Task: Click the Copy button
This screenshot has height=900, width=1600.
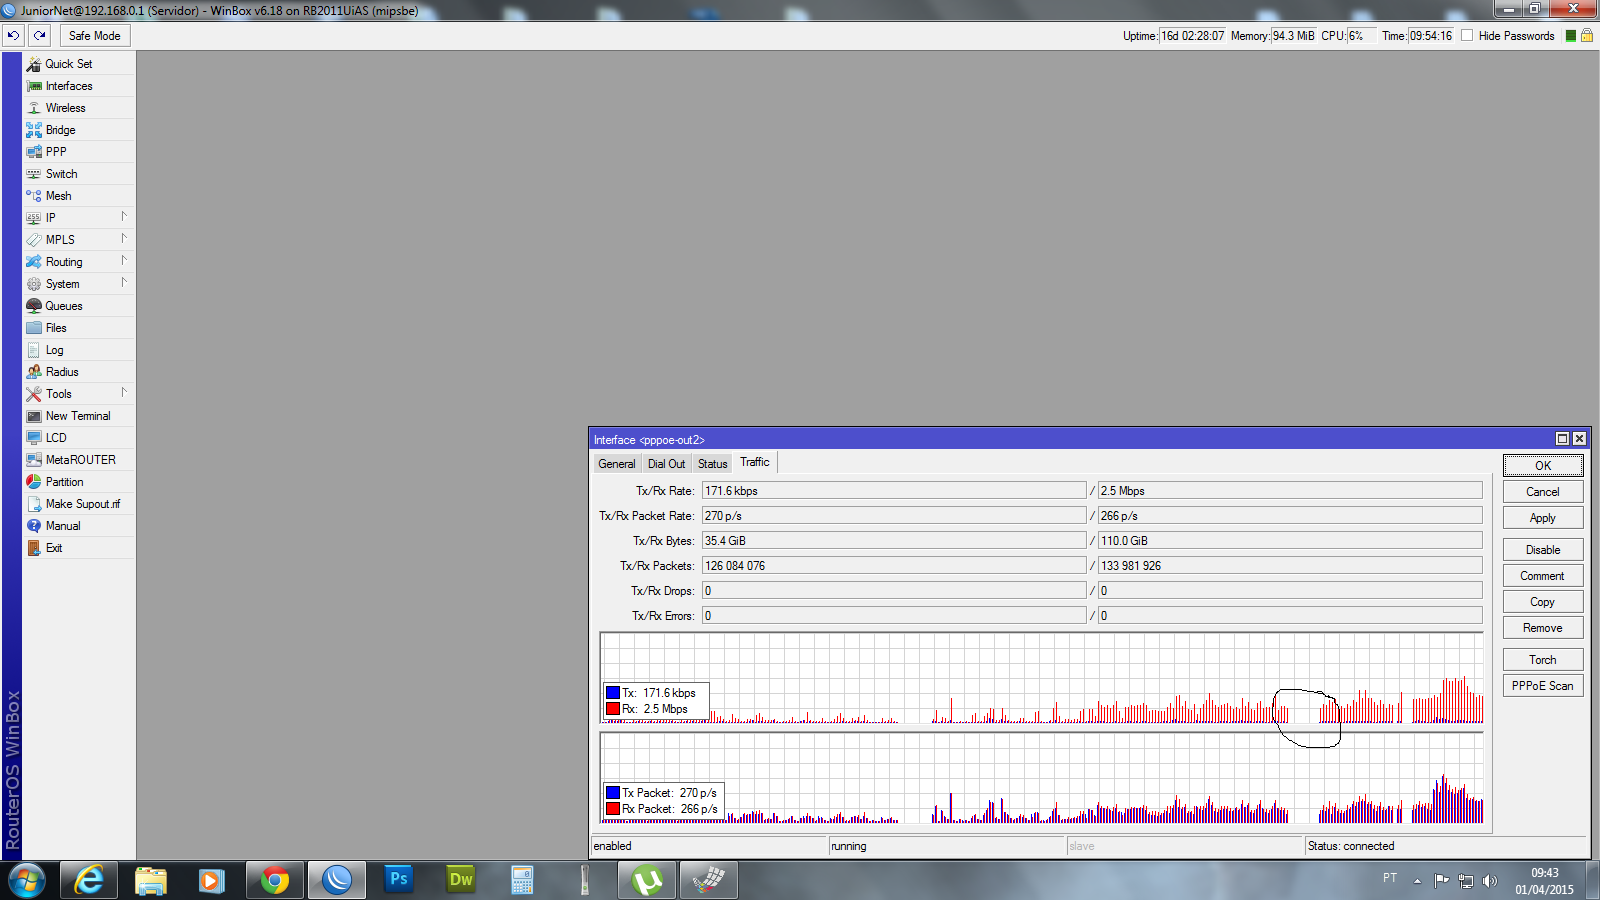Action: pos(1543,602)
